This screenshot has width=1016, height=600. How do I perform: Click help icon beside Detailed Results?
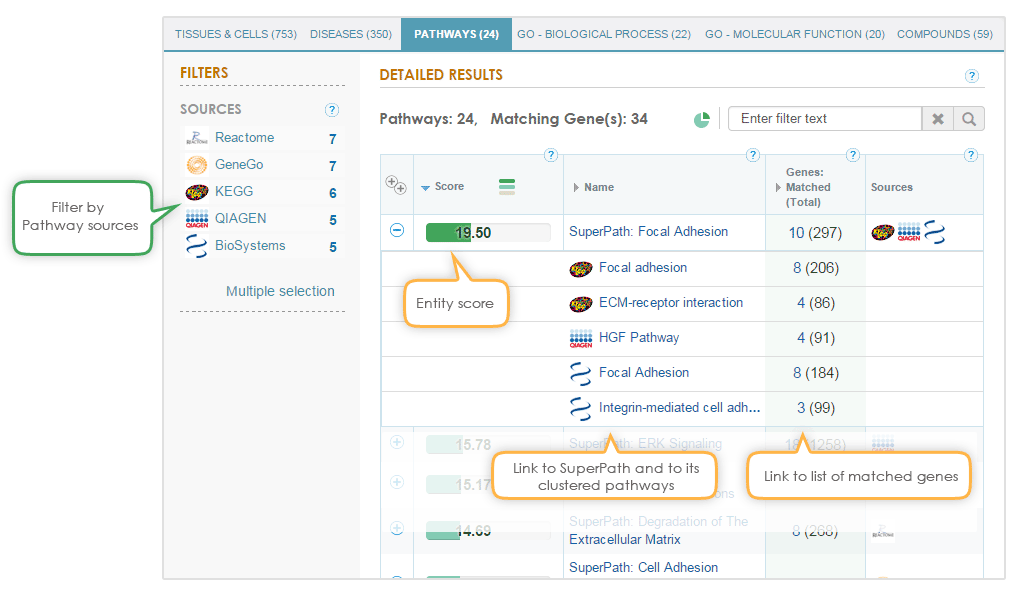(971, 76)
